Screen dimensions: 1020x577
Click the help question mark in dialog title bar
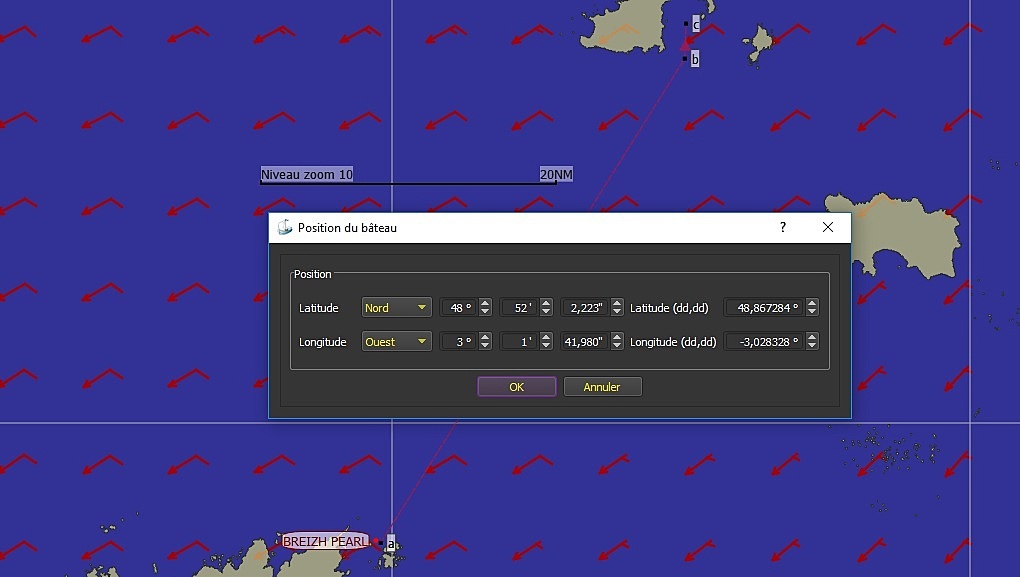click(783, 227)
